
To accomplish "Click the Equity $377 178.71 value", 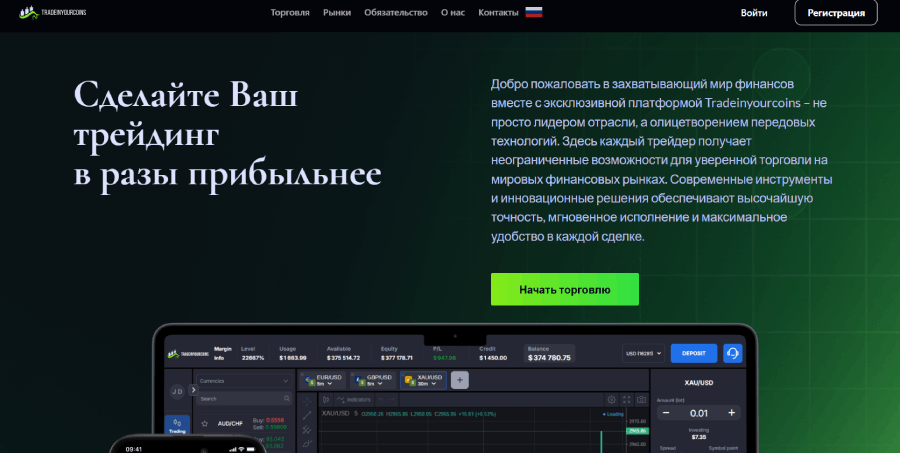I will pos(397,358).
